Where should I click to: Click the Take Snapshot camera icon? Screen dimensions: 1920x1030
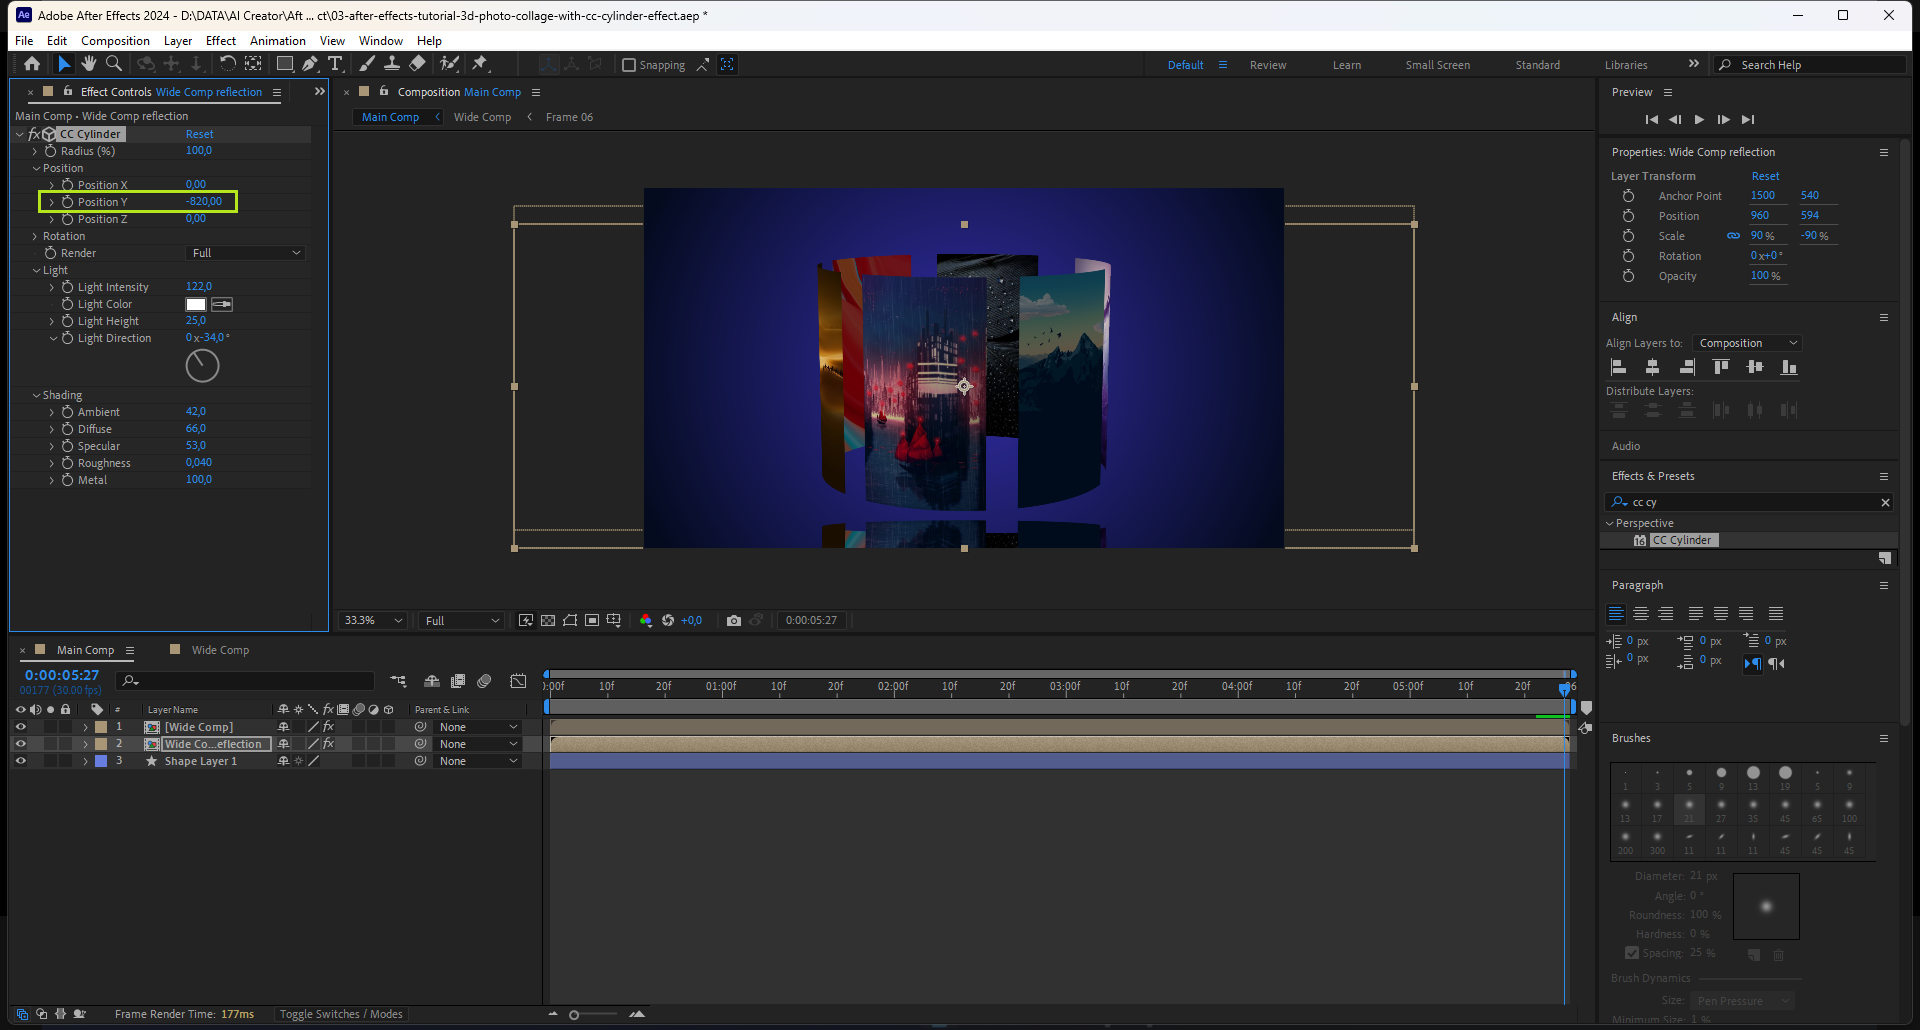(x=734, y=621)
